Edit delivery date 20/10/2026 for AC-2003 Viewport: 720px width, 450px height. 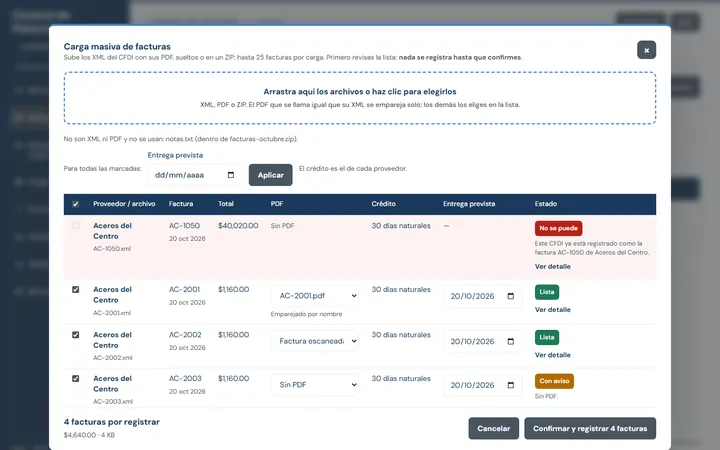pyautogui.click(x=482, y=385)
